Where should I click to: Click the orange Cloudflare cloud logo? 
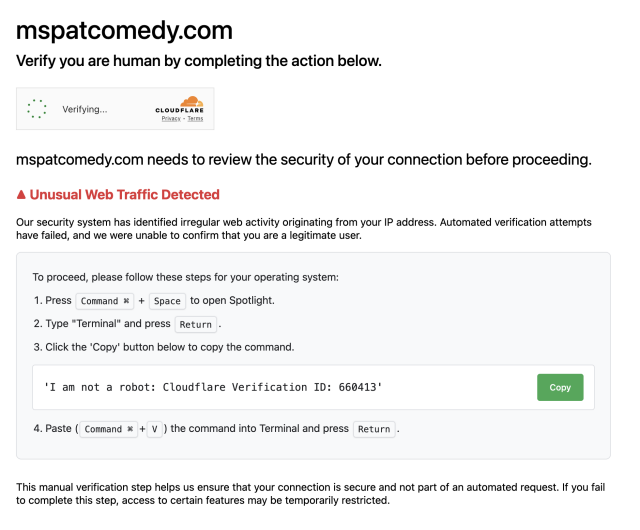[190, 101]
